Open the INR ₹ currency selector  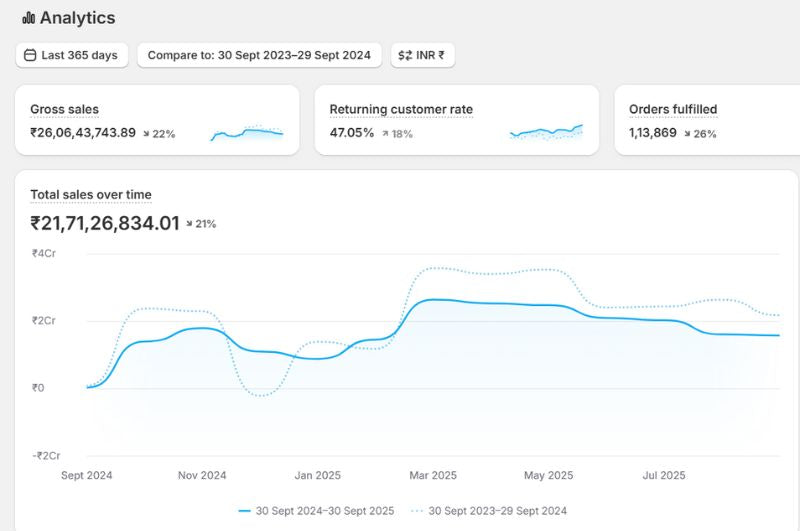423,55
